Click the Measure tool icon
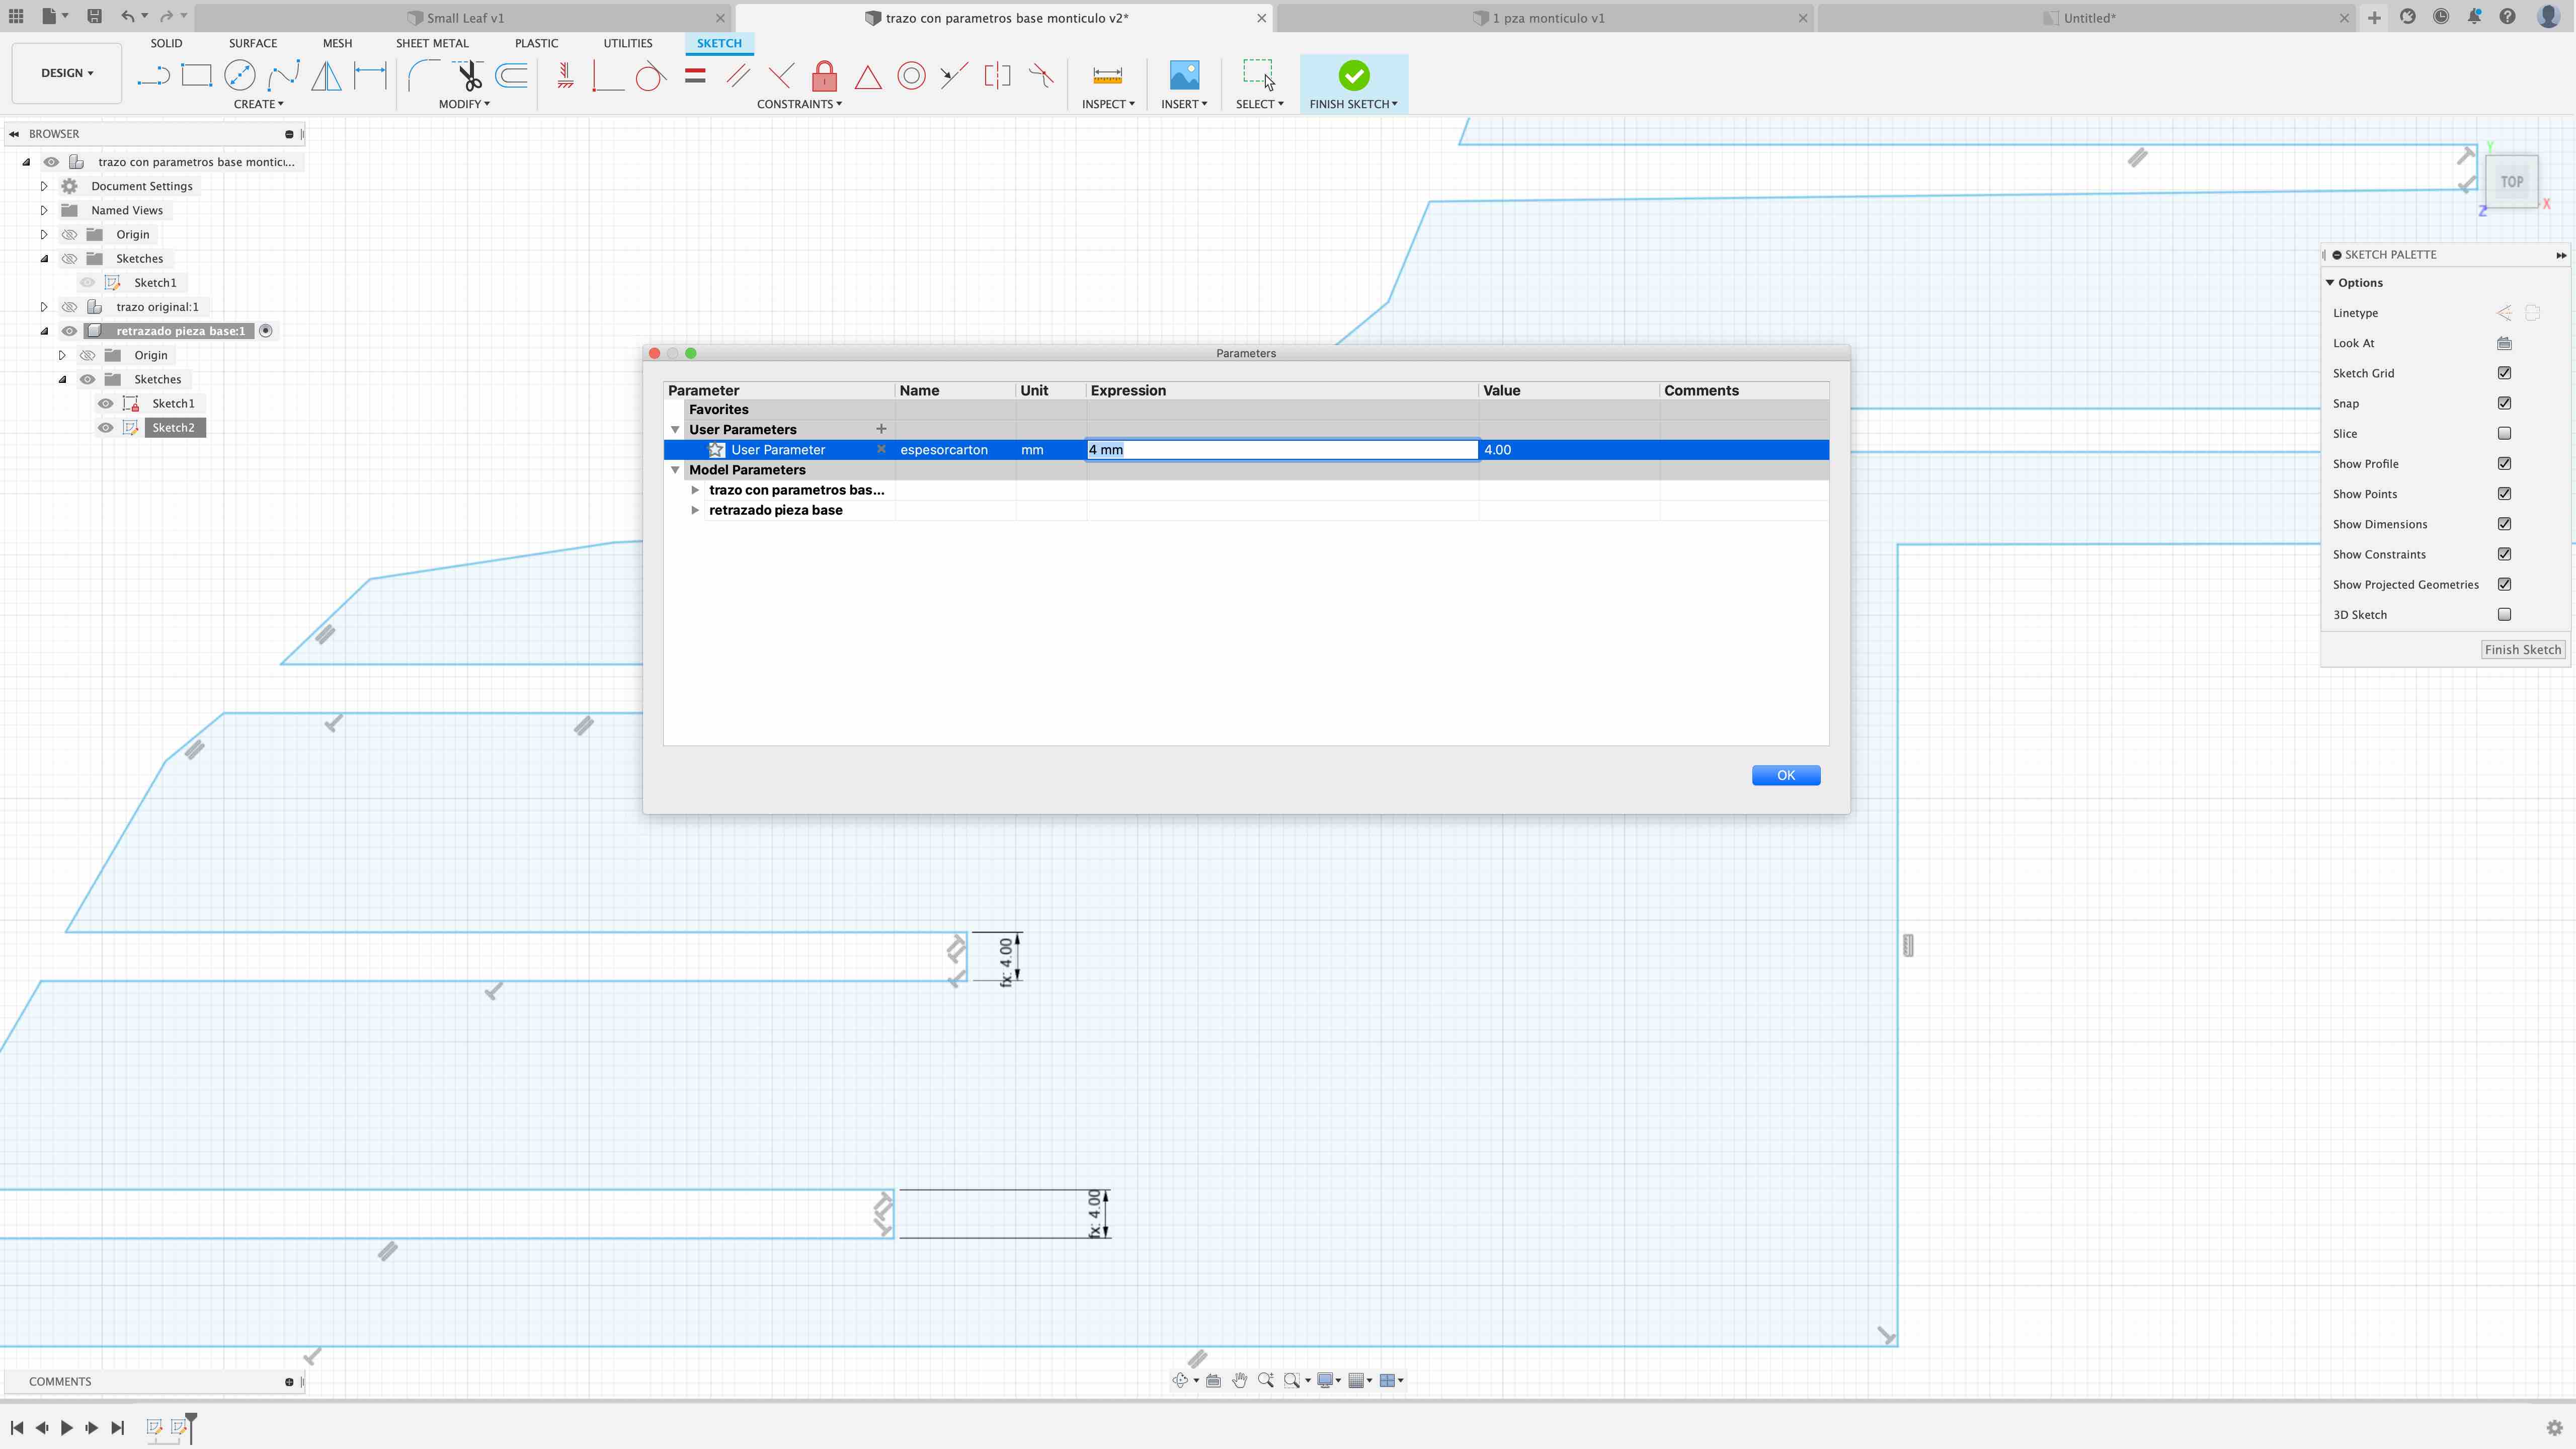The image size is (2576, 1449). point(1107,76)
